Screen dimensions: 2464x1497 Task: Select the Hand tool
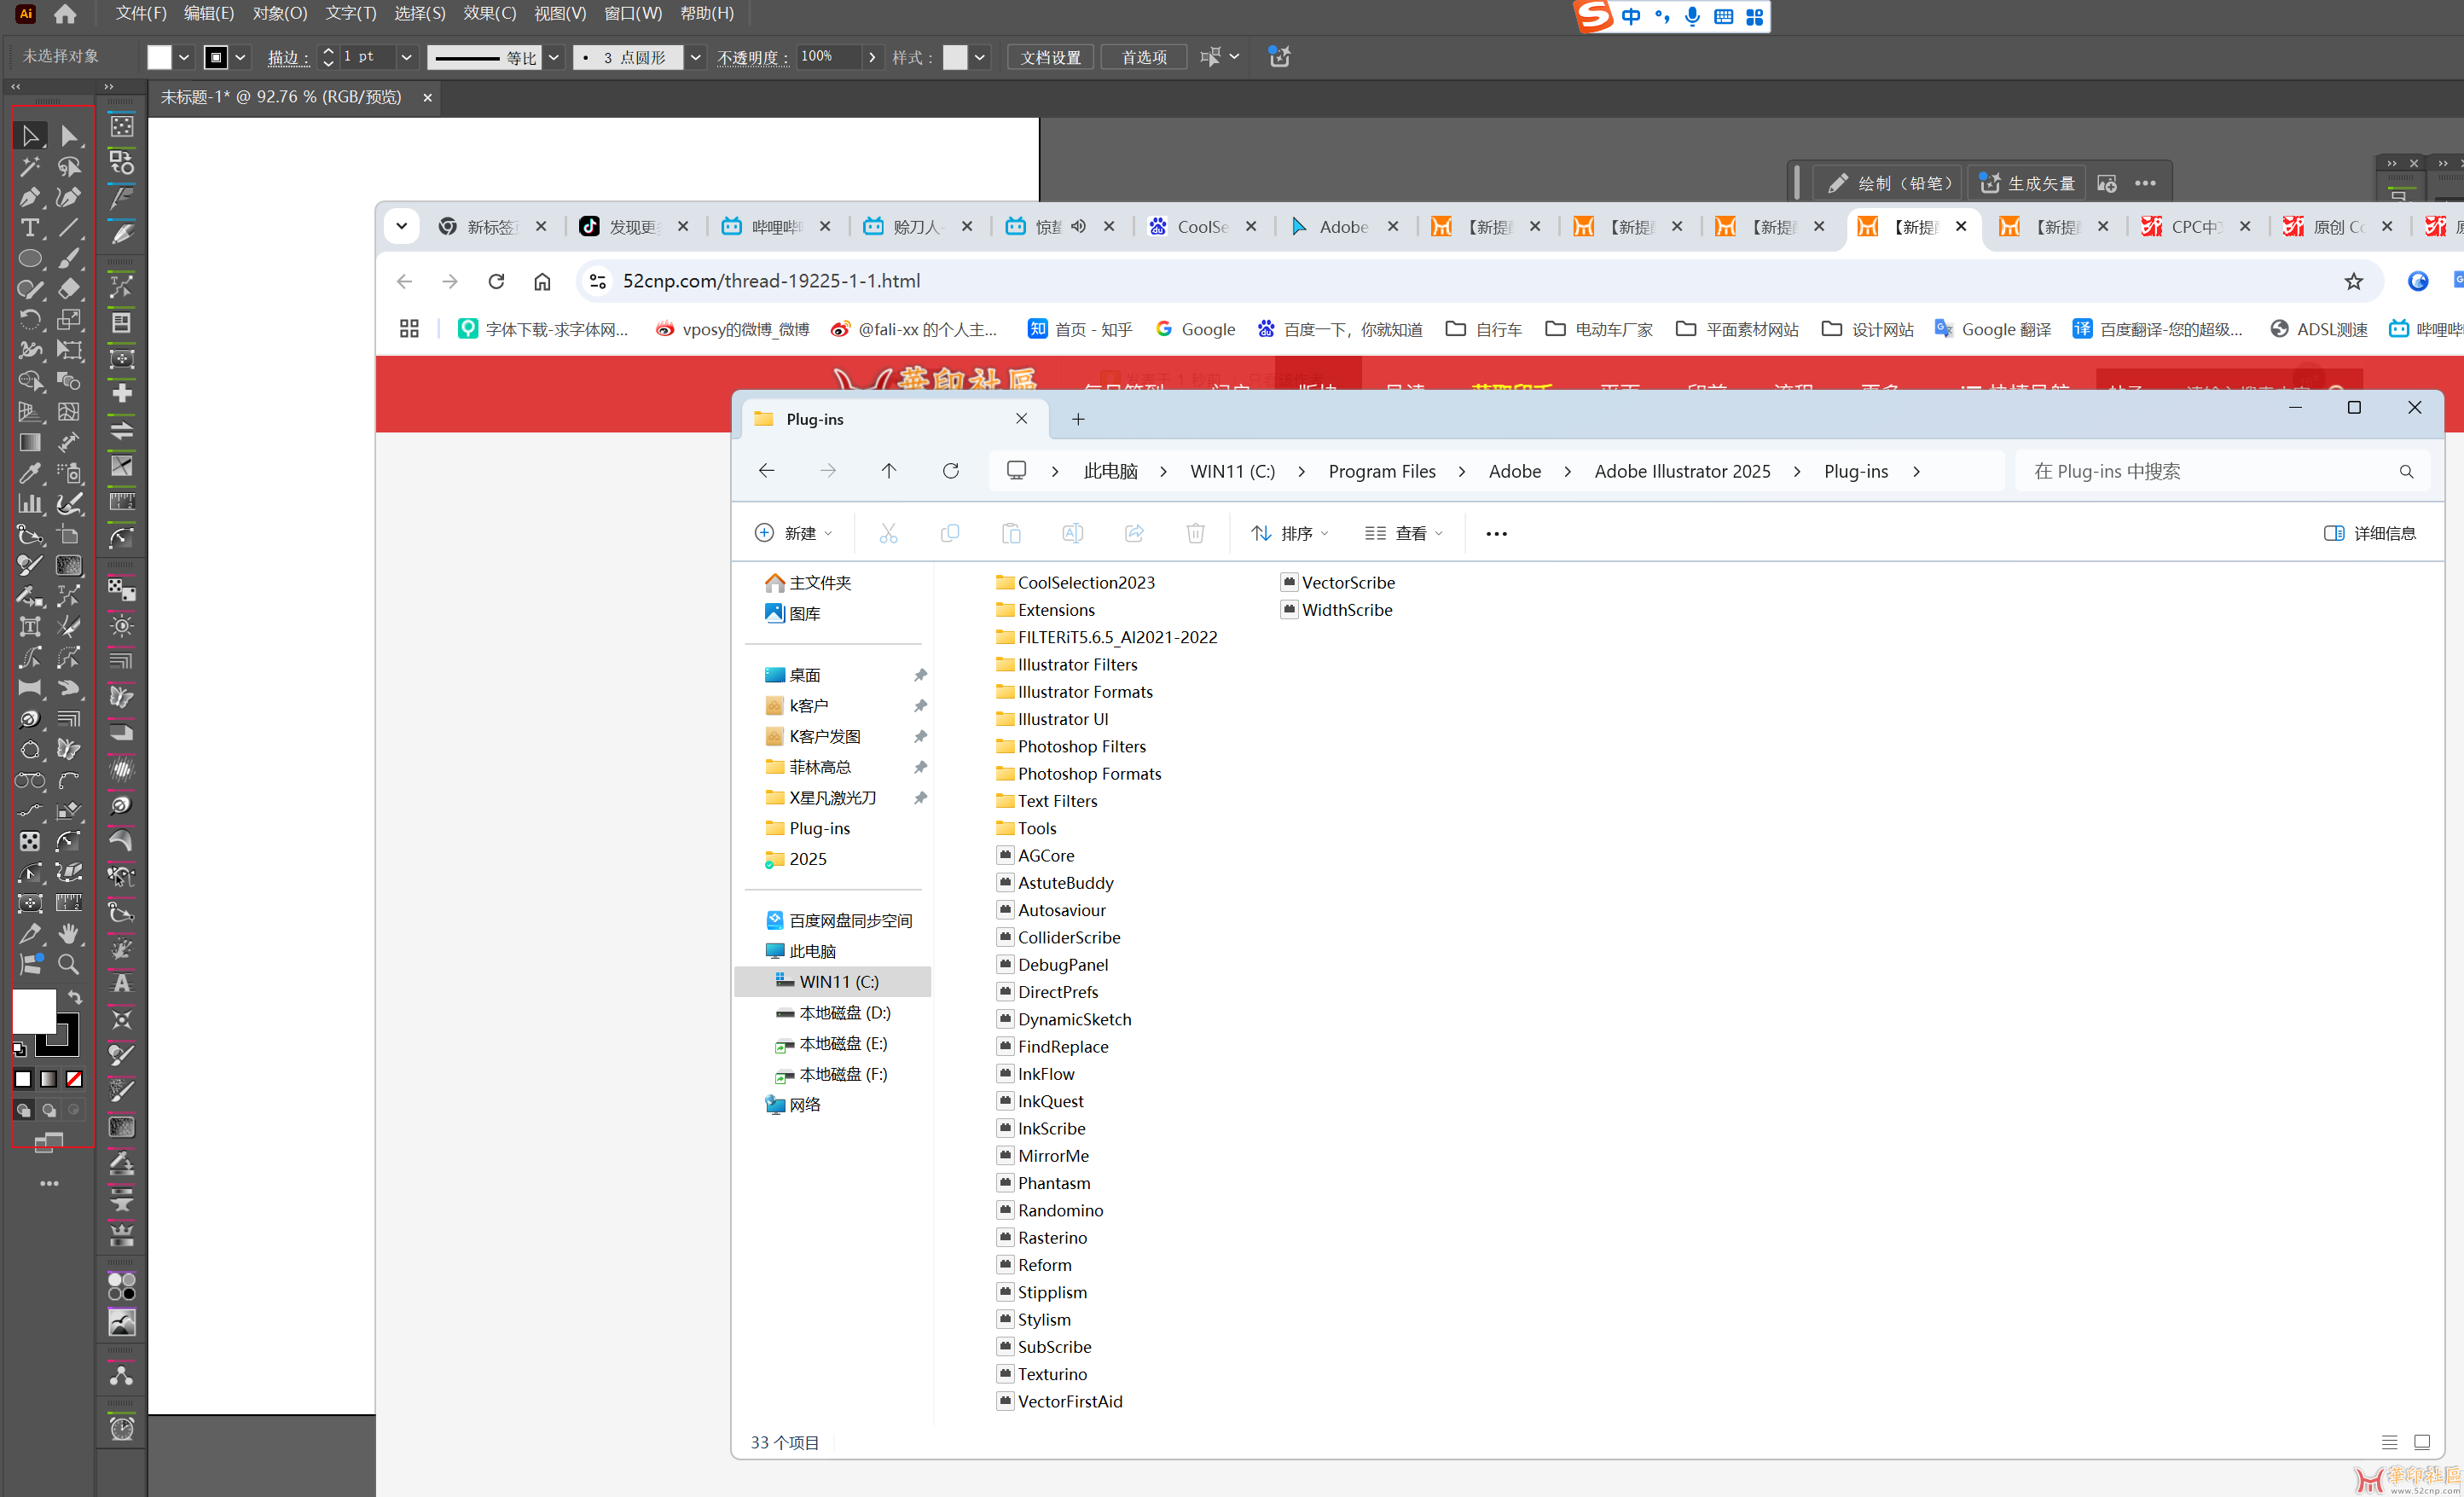click(68, 933)
